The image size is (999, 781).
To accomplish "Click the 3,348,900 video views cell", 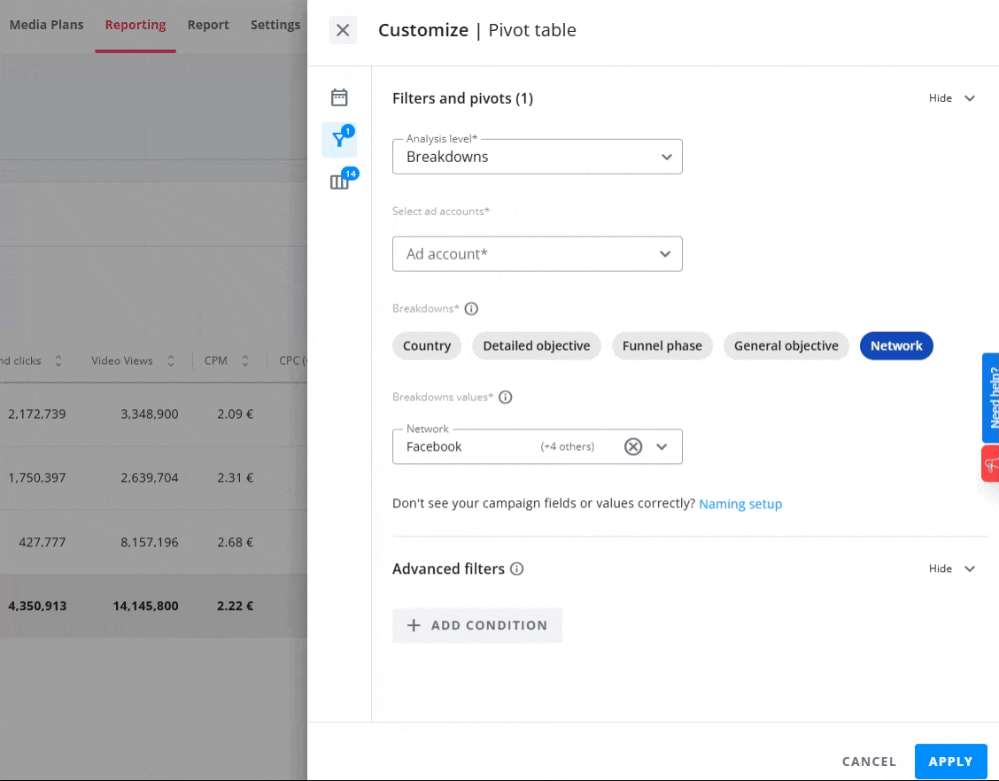I will pyautogui.click(x=149, y=414).
